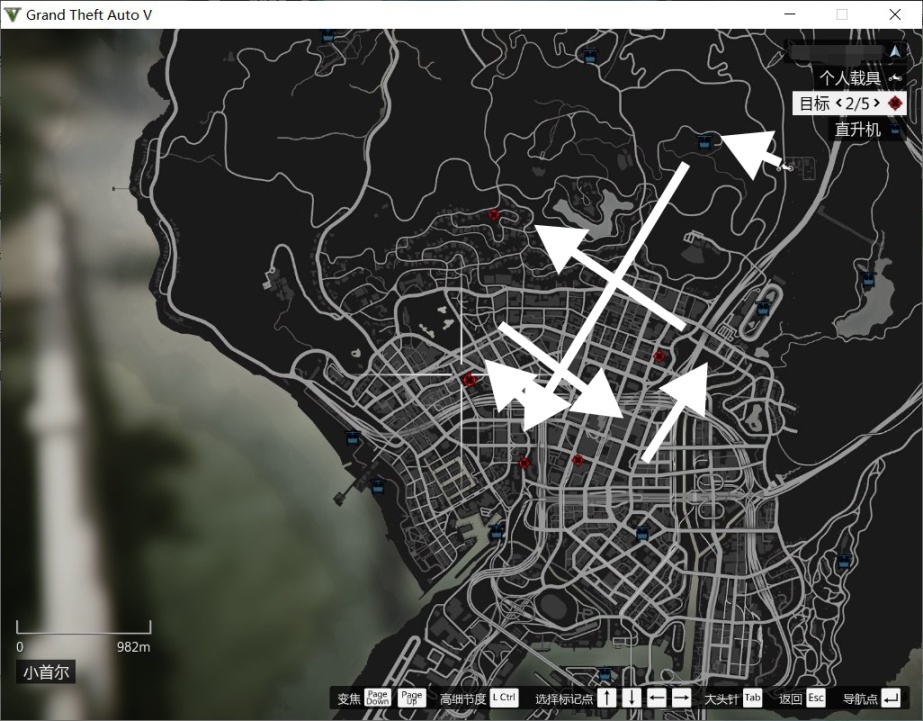The image size is (923, 721).
Task: Click the down arrow key hint
Action: coord(632,698)
